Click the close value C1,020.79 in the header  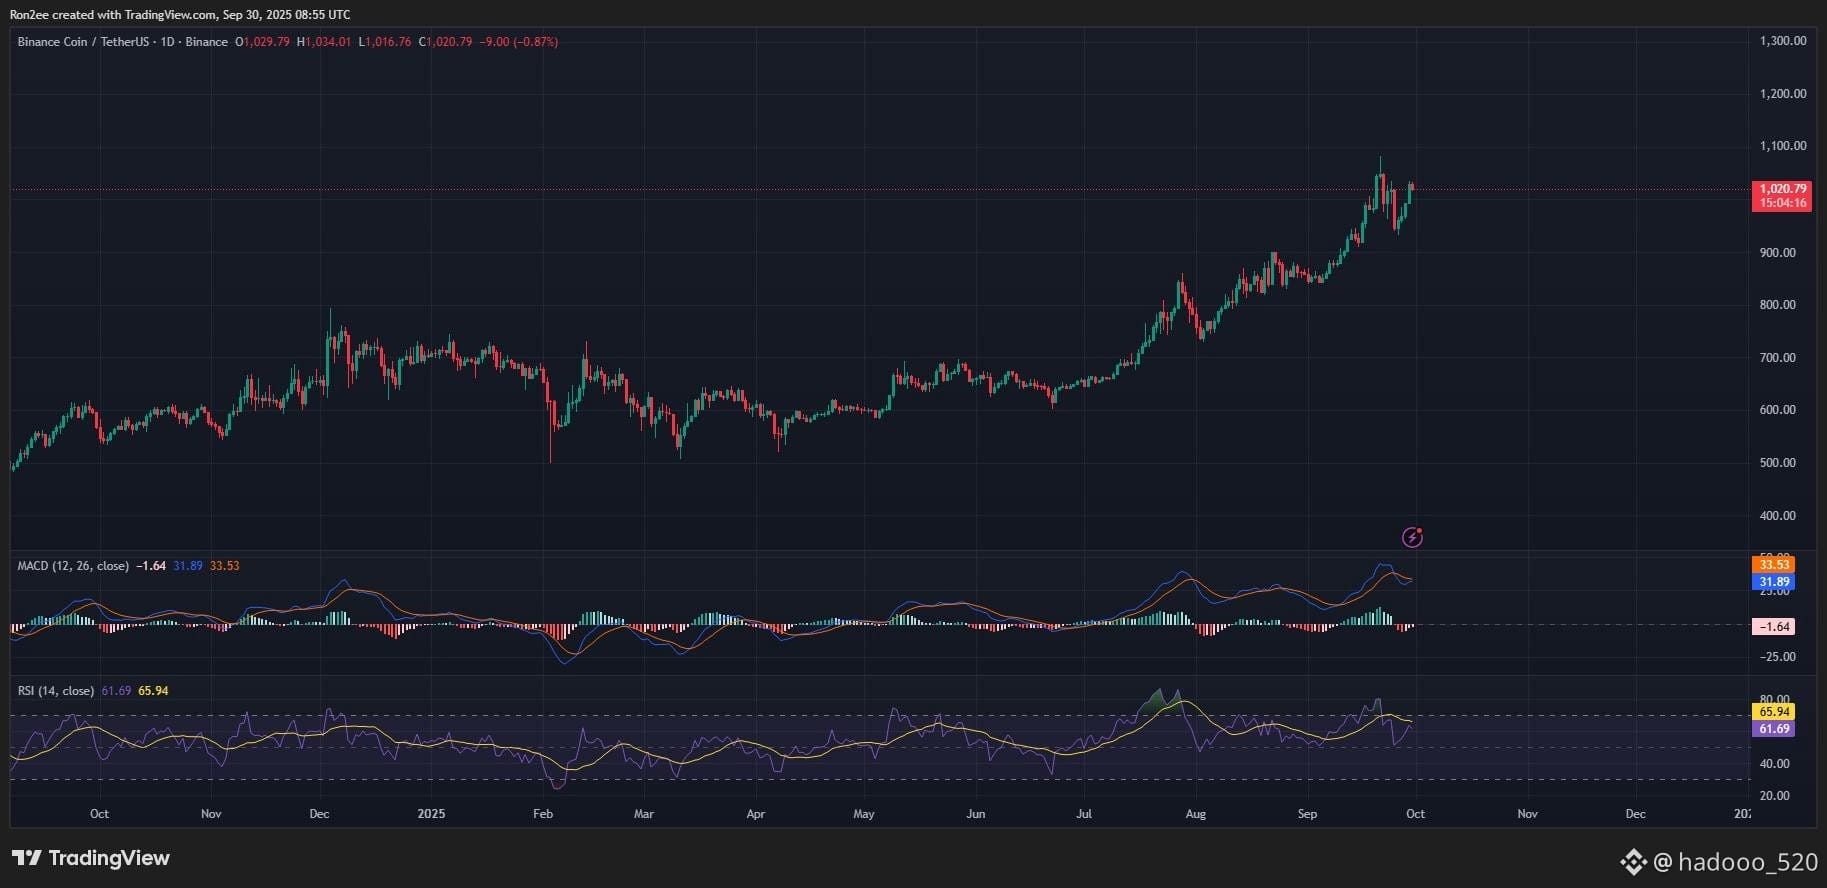[x=446, y=42]
